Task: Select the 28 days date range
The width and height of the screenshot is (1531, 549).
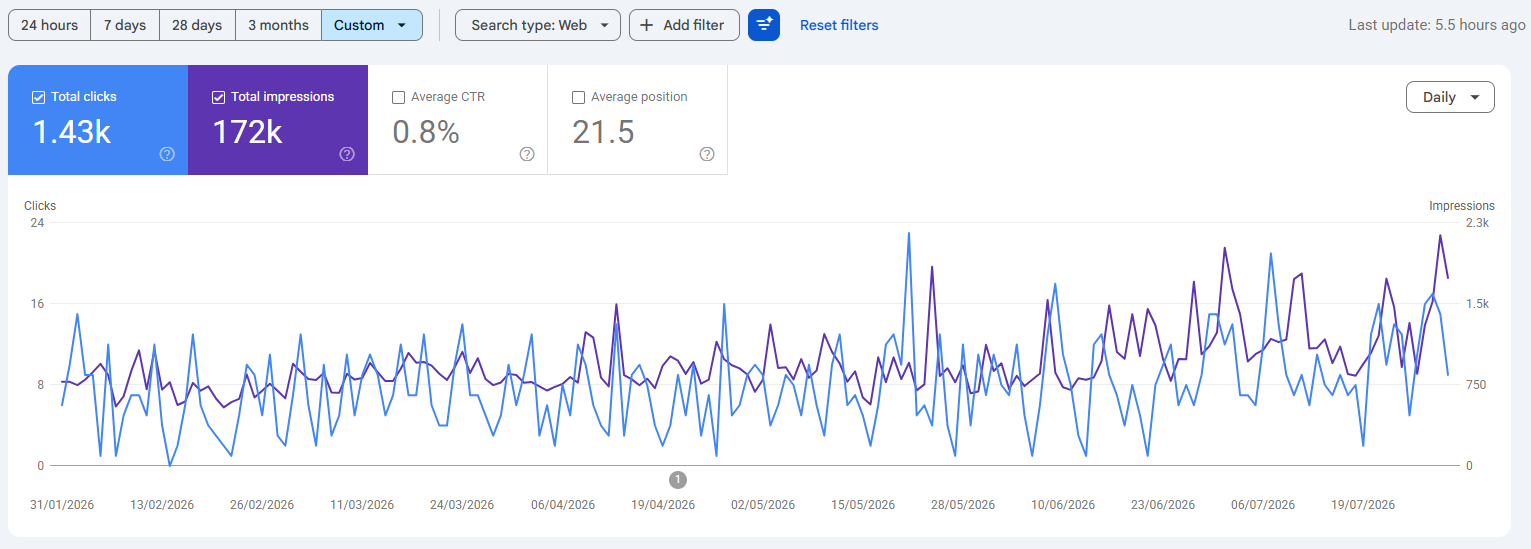Action: [197, 25]
